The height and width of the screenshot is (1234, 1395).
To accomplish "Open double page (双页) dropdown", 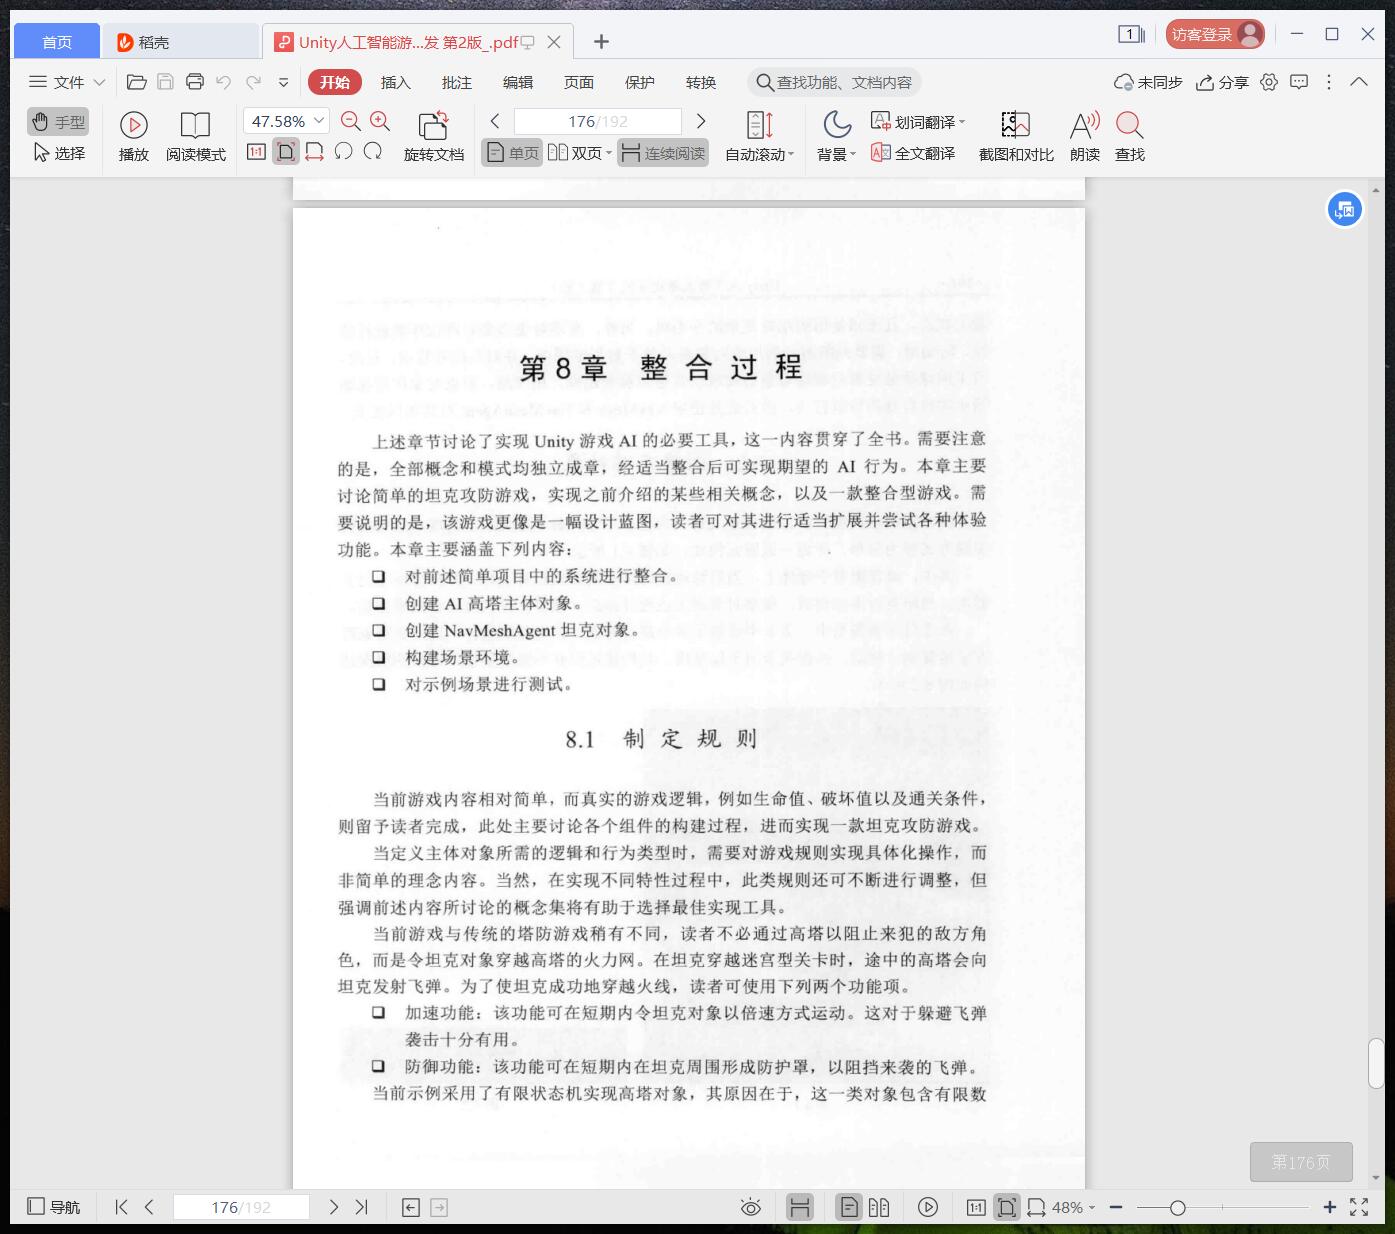I will [580, 153].
